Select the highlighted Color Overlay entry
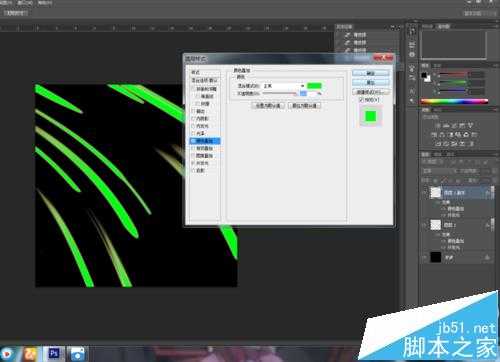Screen dimensions: 500x362 205,141
